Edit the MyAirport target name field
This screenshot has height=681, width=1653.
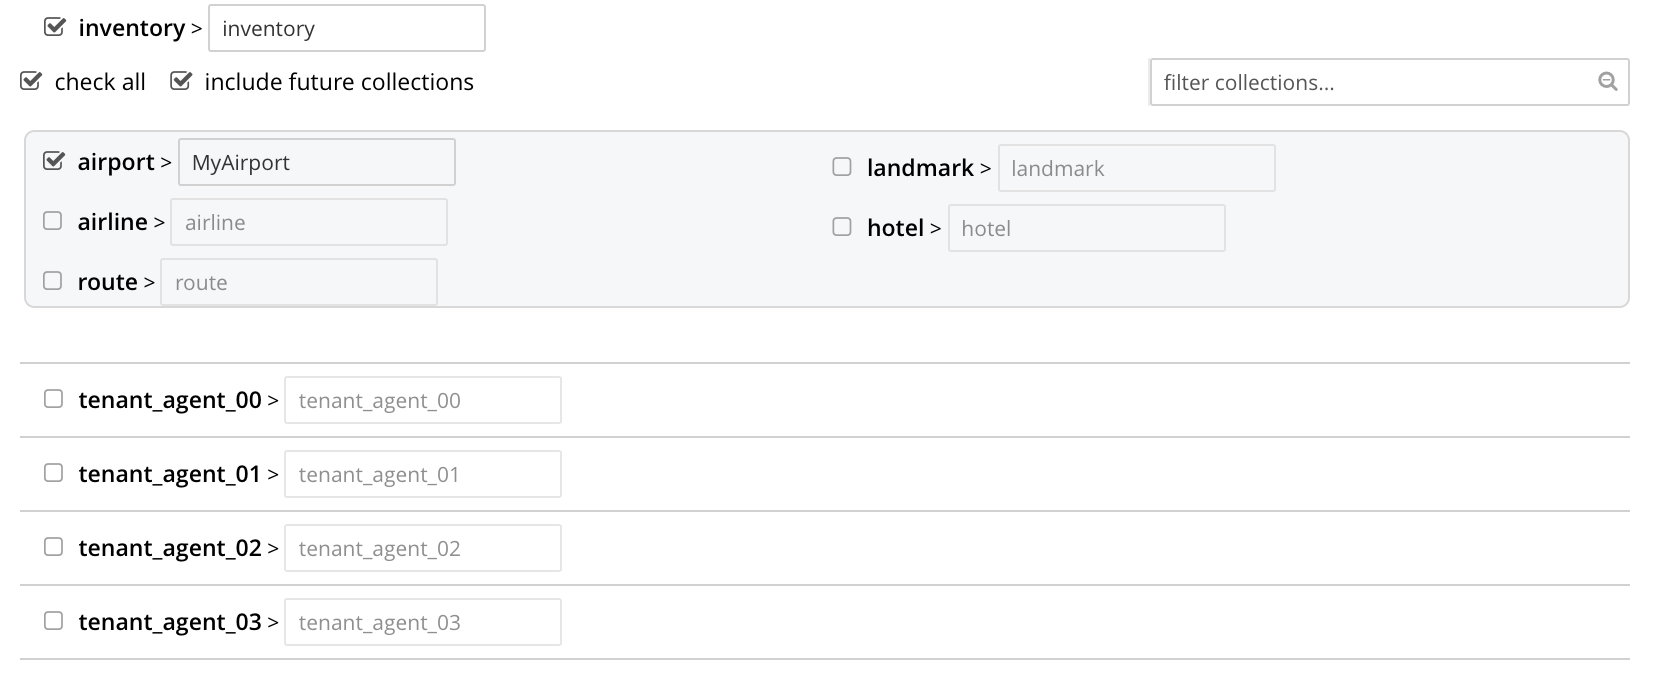pyautogui.click(x=317, y=162)
